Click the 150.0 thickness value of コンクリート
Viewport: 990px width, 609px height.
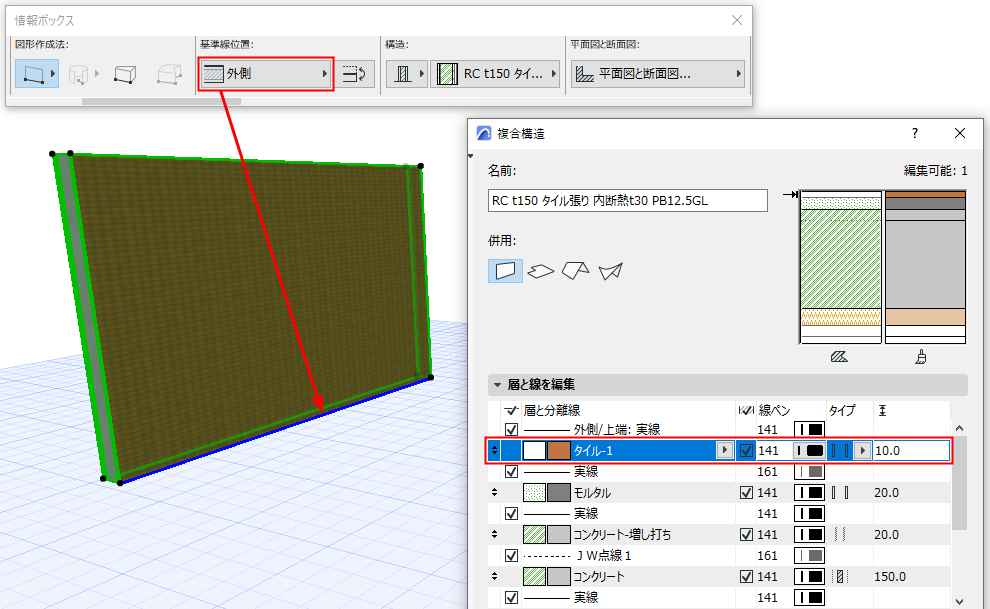[890, 577]
